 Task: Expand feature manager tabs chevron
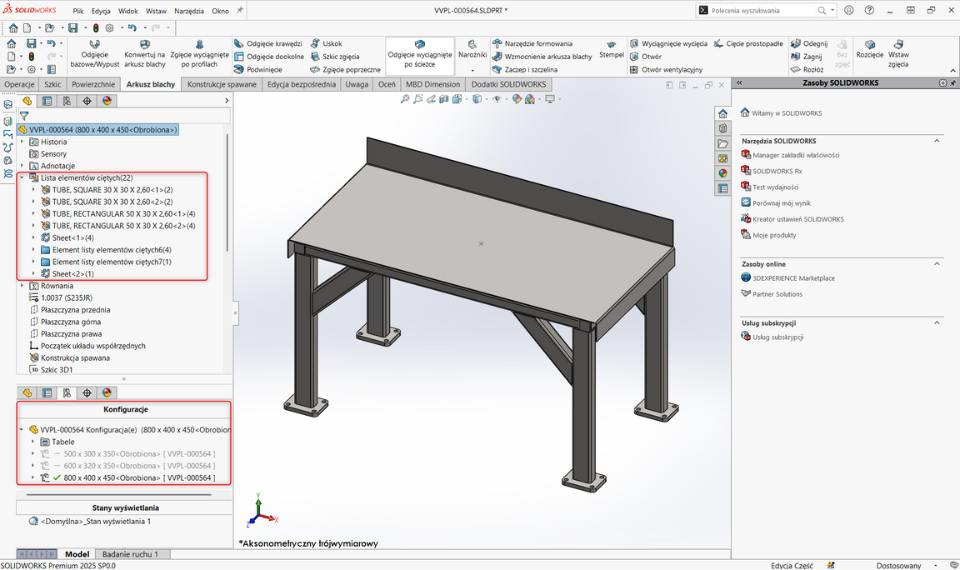pyautogui.click(x=227, y=100)
